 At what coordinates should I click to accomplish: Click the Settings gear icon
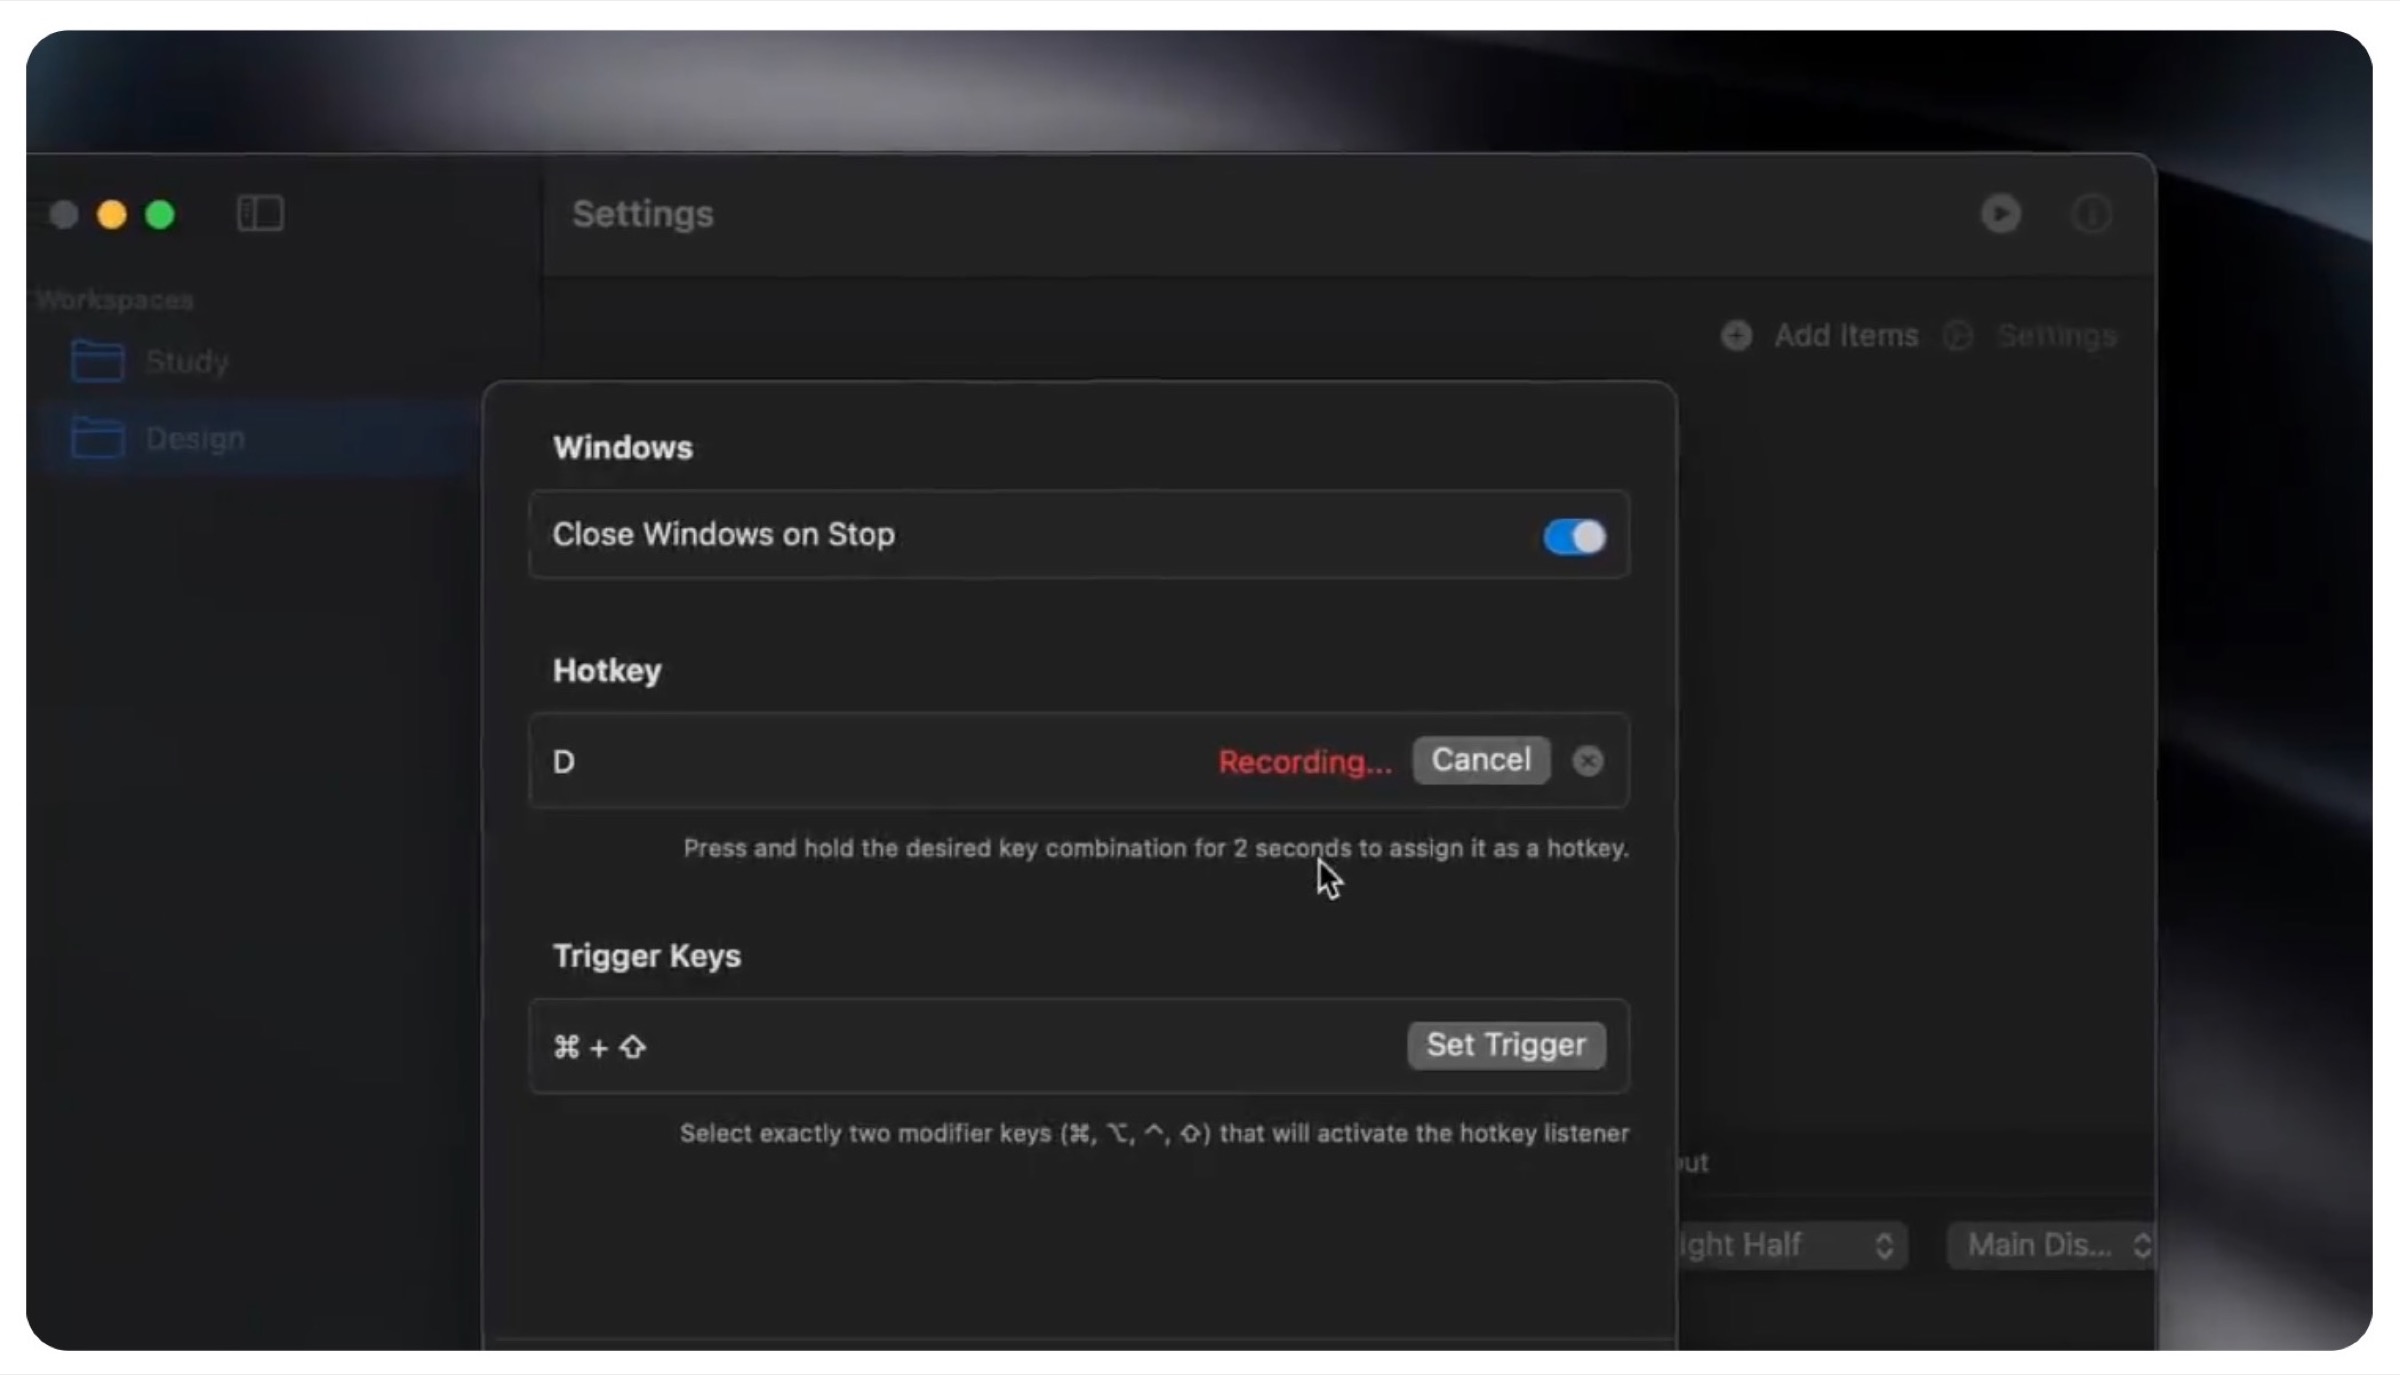point(1957,336)
